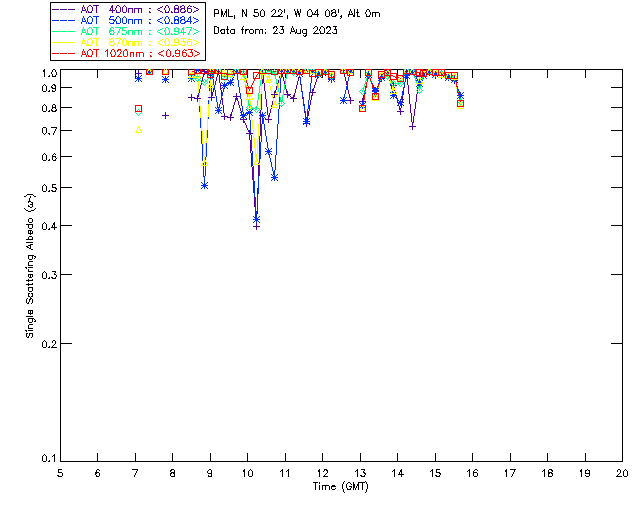
Task: Click the x-axis tick label 20
Action: 622,473
